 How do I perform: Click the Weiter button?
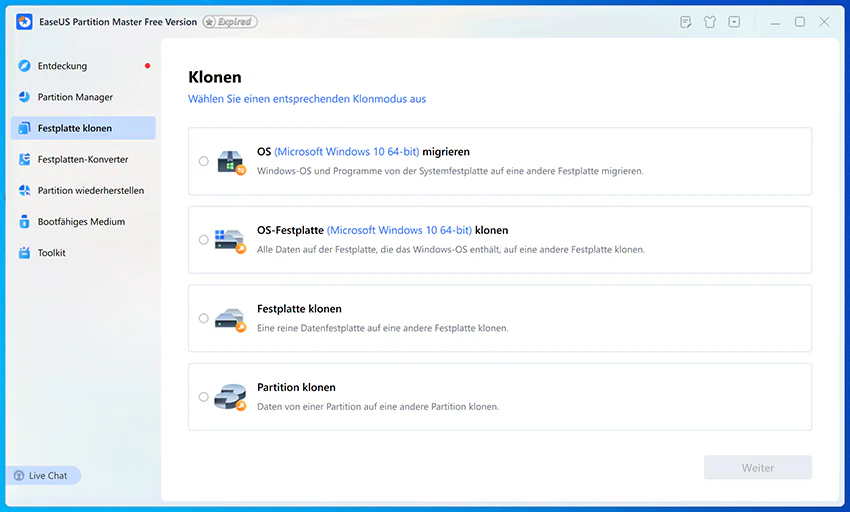coord(757,468)
